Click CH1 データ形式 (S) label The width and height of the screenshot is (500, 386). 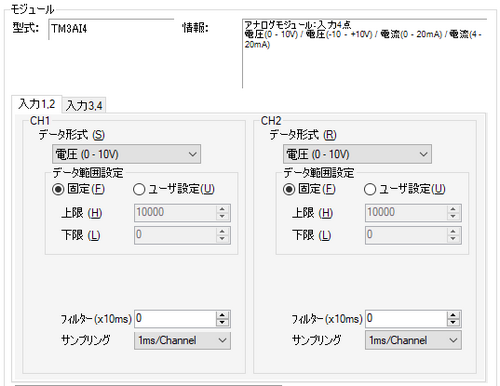(72, 135)
